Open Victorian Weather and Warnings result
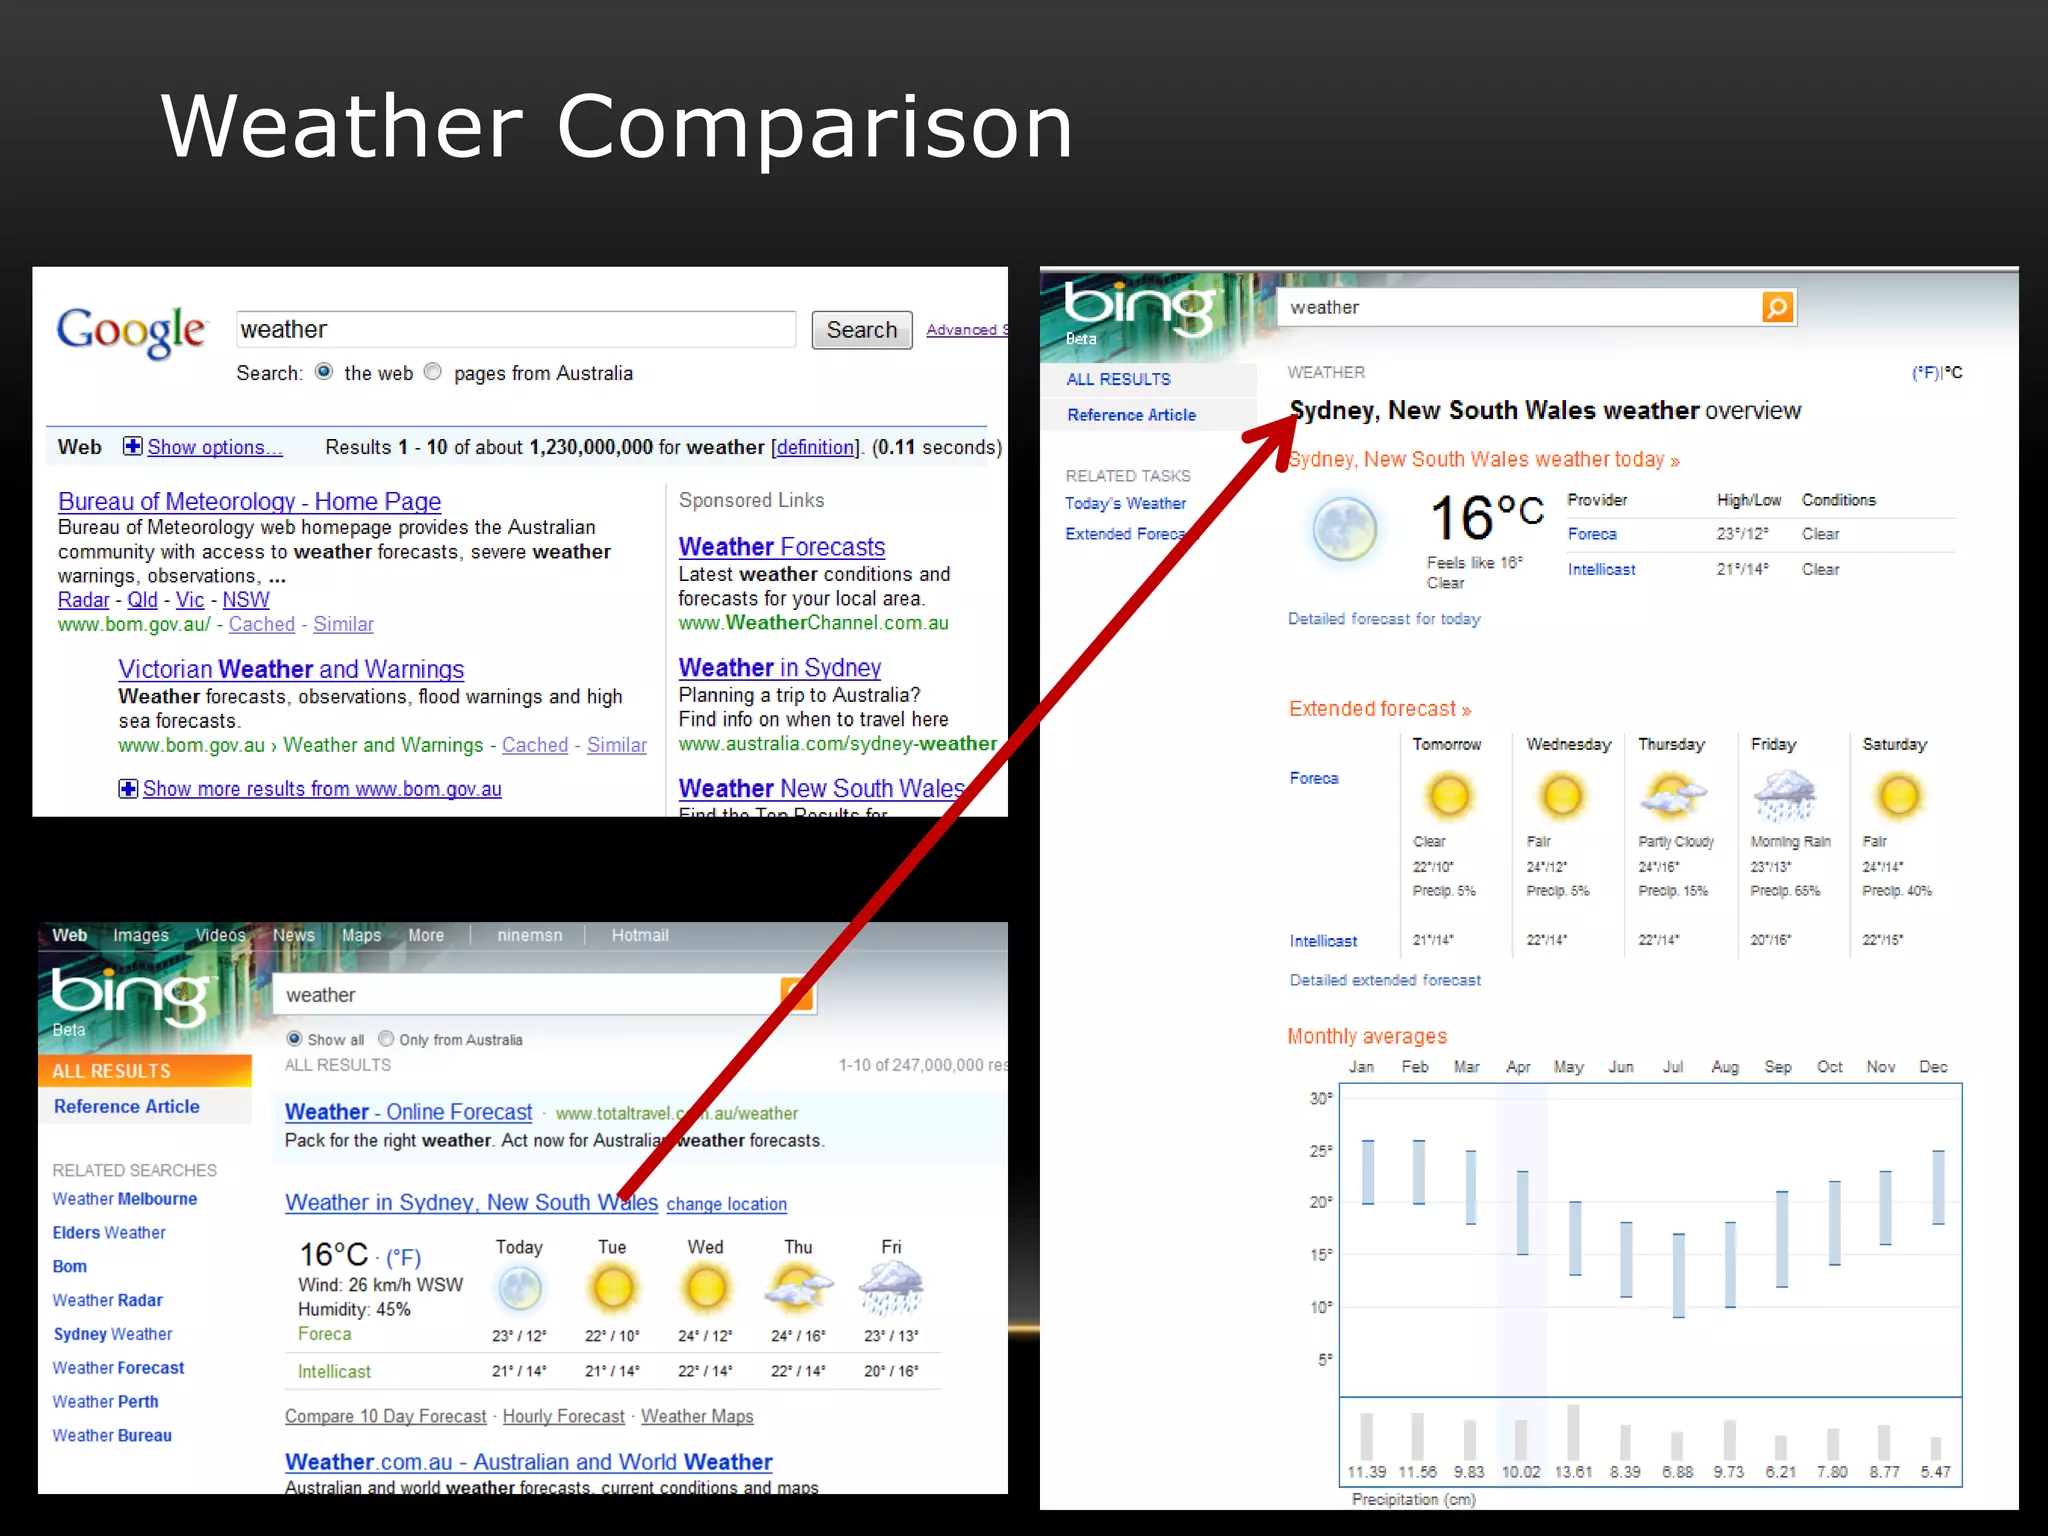 pyautogui.click(x=291, y=669)
